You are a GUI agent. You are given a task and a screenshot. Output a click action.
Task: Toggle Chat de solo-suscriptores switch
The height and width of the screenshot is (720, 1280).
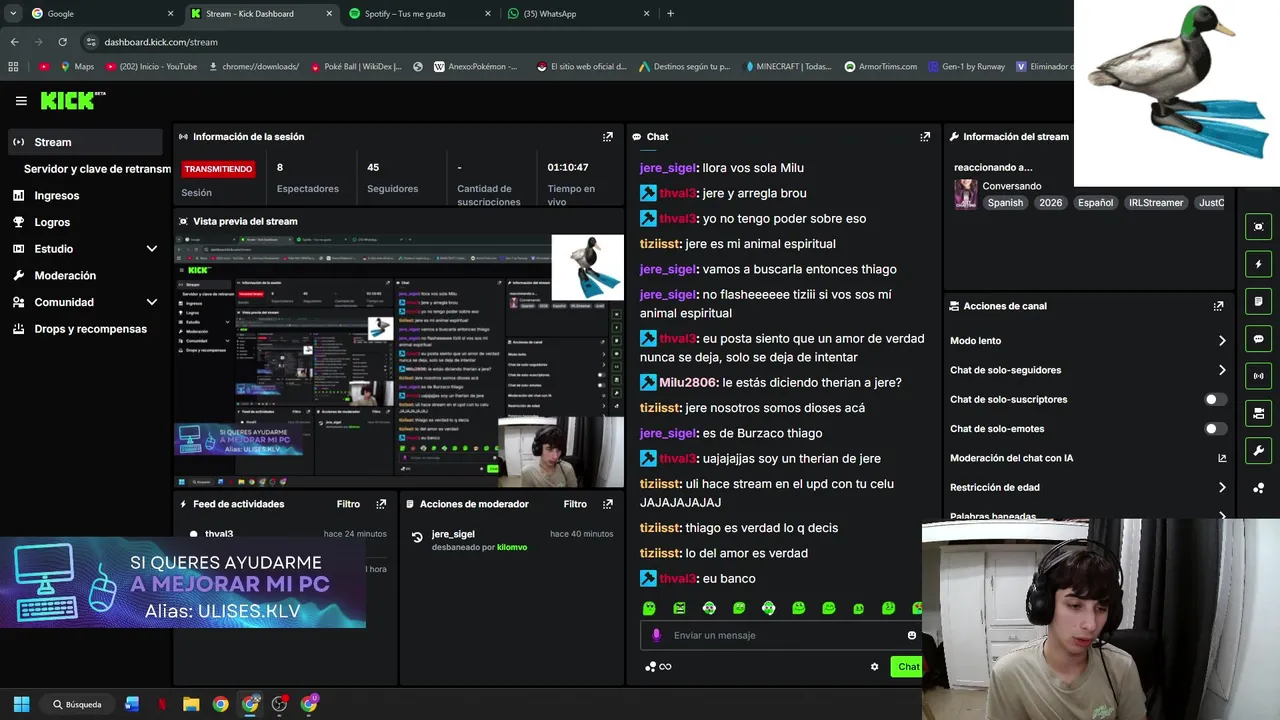pyautogui.click(x=1215, y=399)
